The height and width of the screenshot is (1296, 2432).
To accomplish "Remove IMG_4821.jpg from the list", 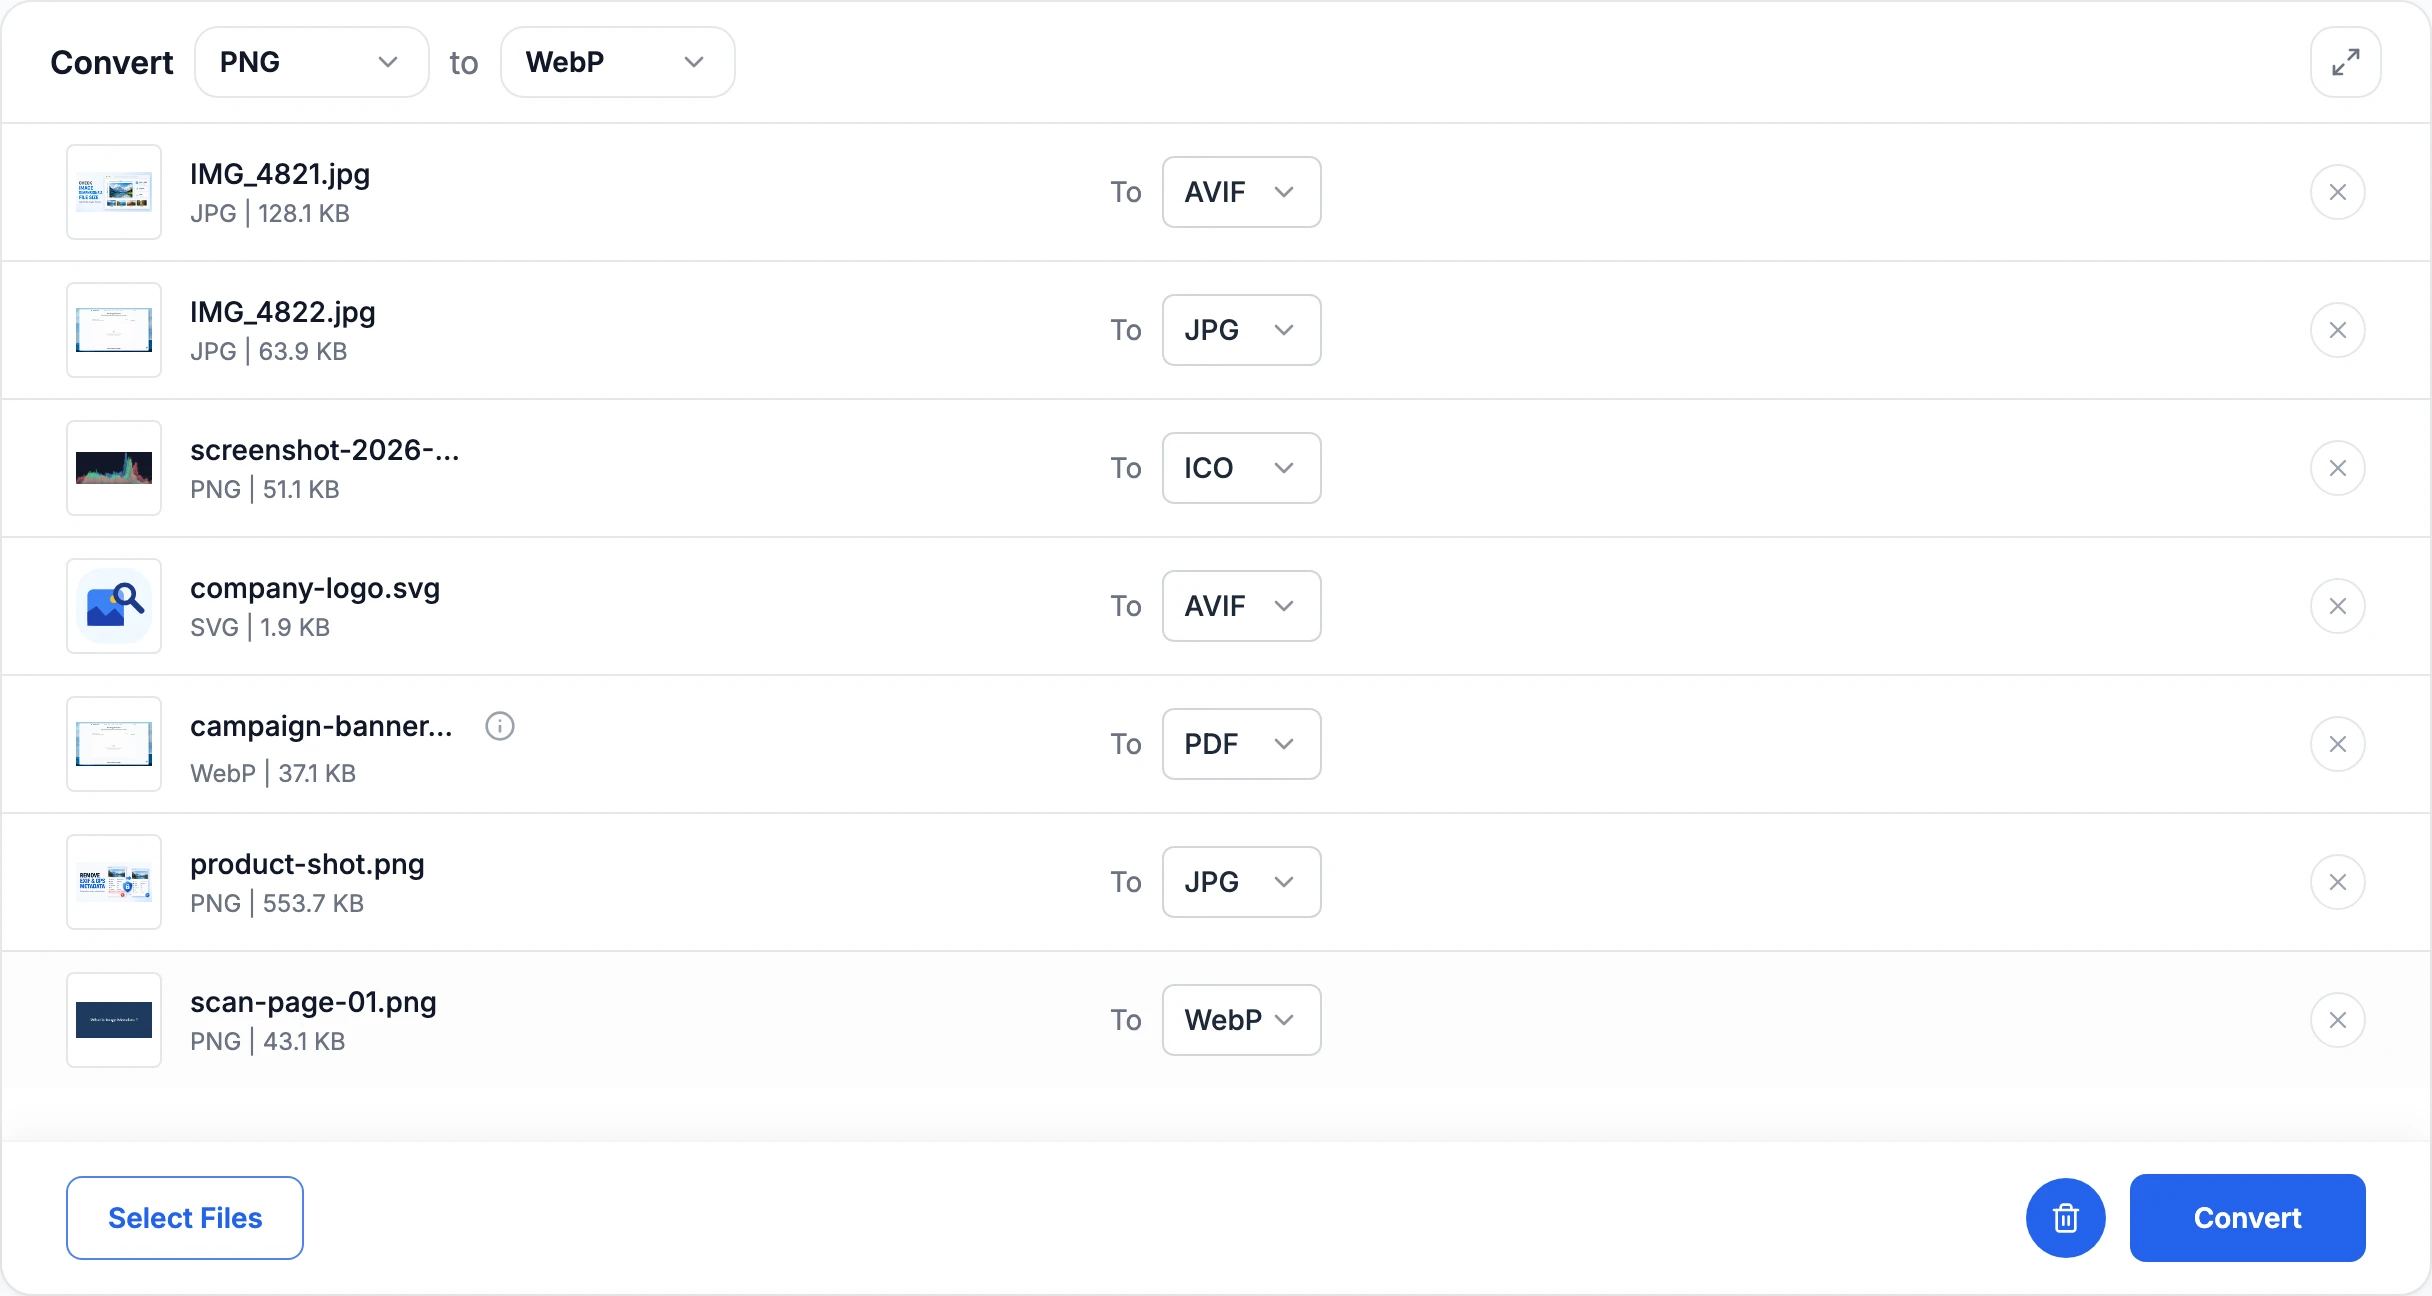I will (2338, 192).
